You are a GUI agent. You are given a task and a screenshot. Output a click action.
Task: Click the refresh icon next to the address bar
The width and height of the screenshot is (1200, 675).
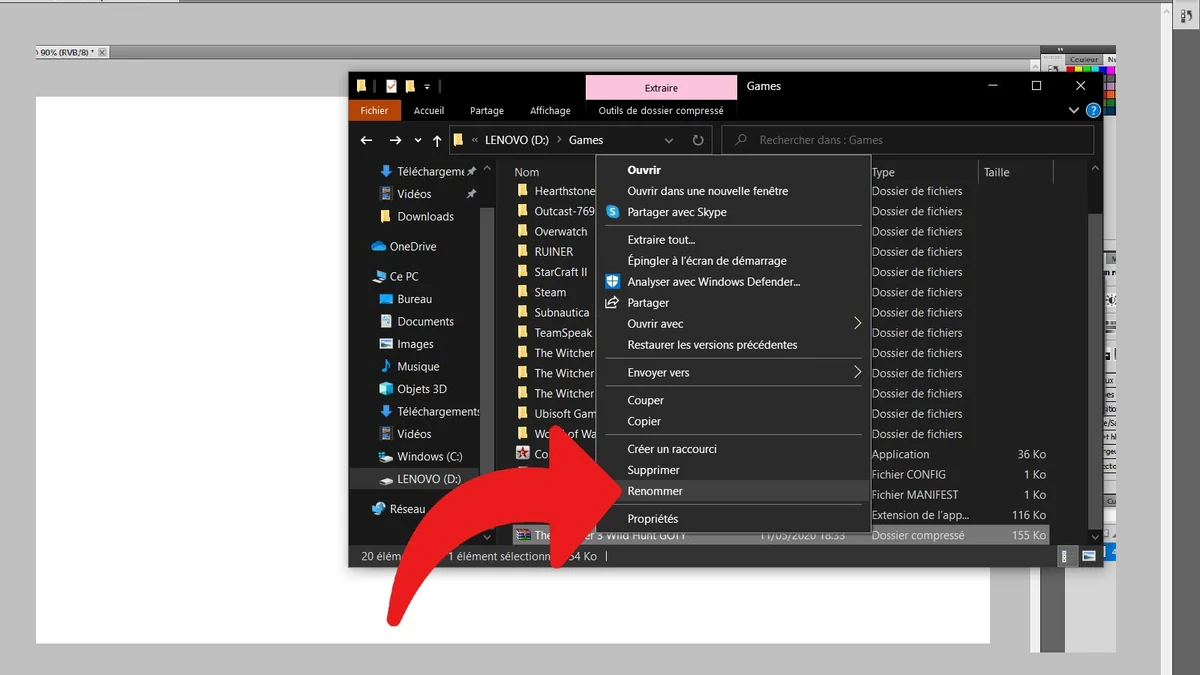click(x=699, y=140)
